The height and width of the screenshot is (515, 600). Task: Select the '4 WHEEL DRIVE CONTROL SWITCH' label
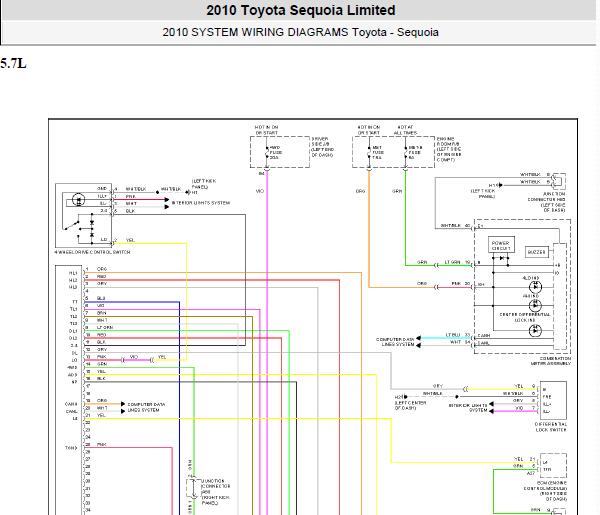[x=92, y=252]
